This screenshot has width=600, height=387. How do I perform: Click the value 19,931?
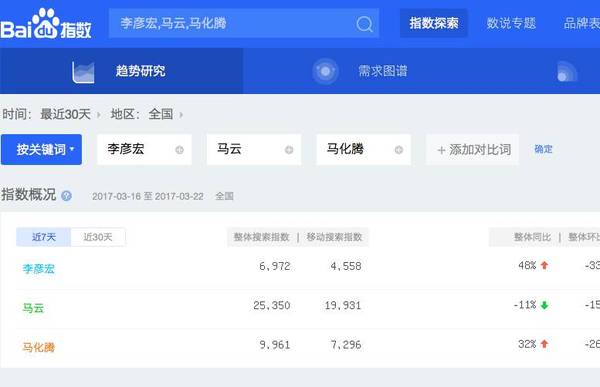[x=343, y=305]
